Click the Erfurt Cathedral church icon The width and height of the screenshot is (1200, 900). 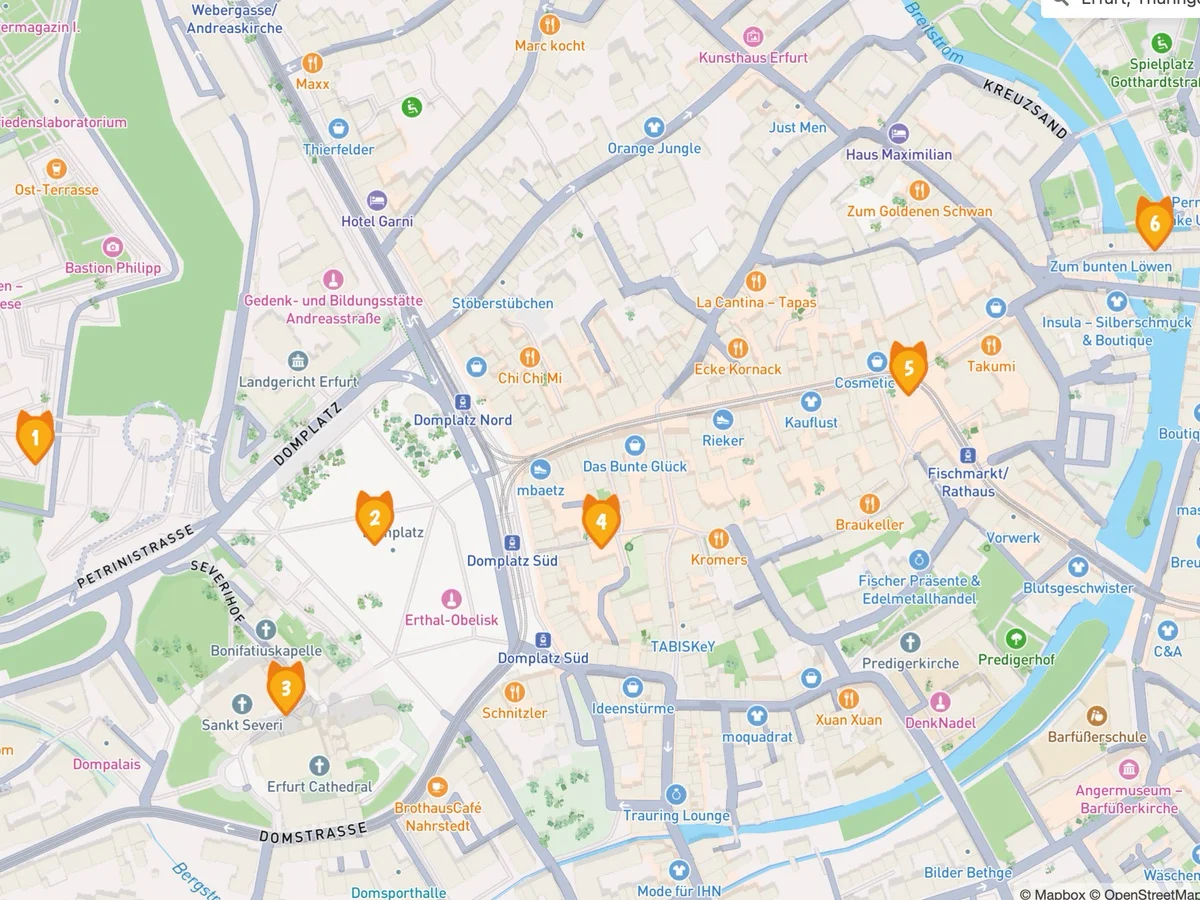point(319,766)
